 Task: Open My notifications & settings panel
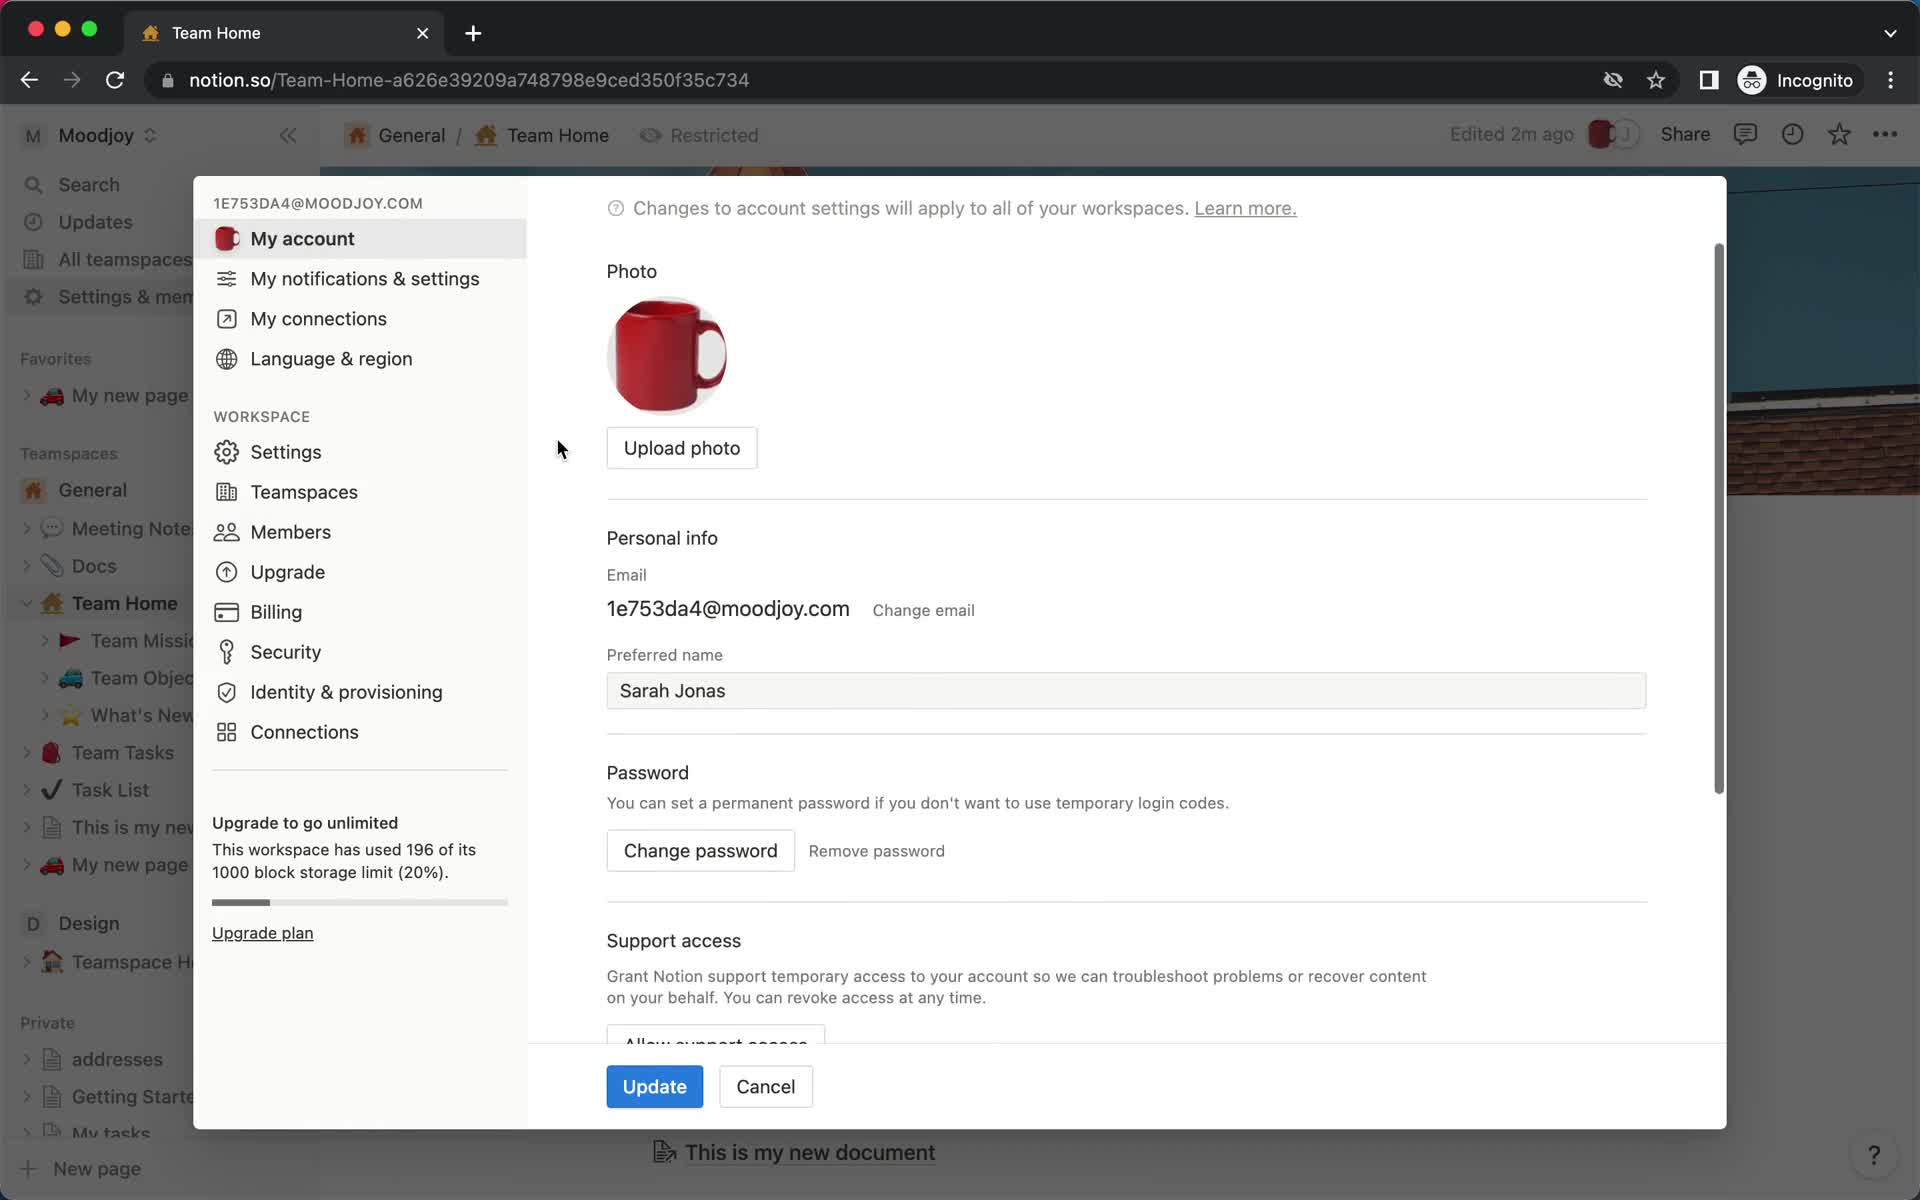pos(365,278)
